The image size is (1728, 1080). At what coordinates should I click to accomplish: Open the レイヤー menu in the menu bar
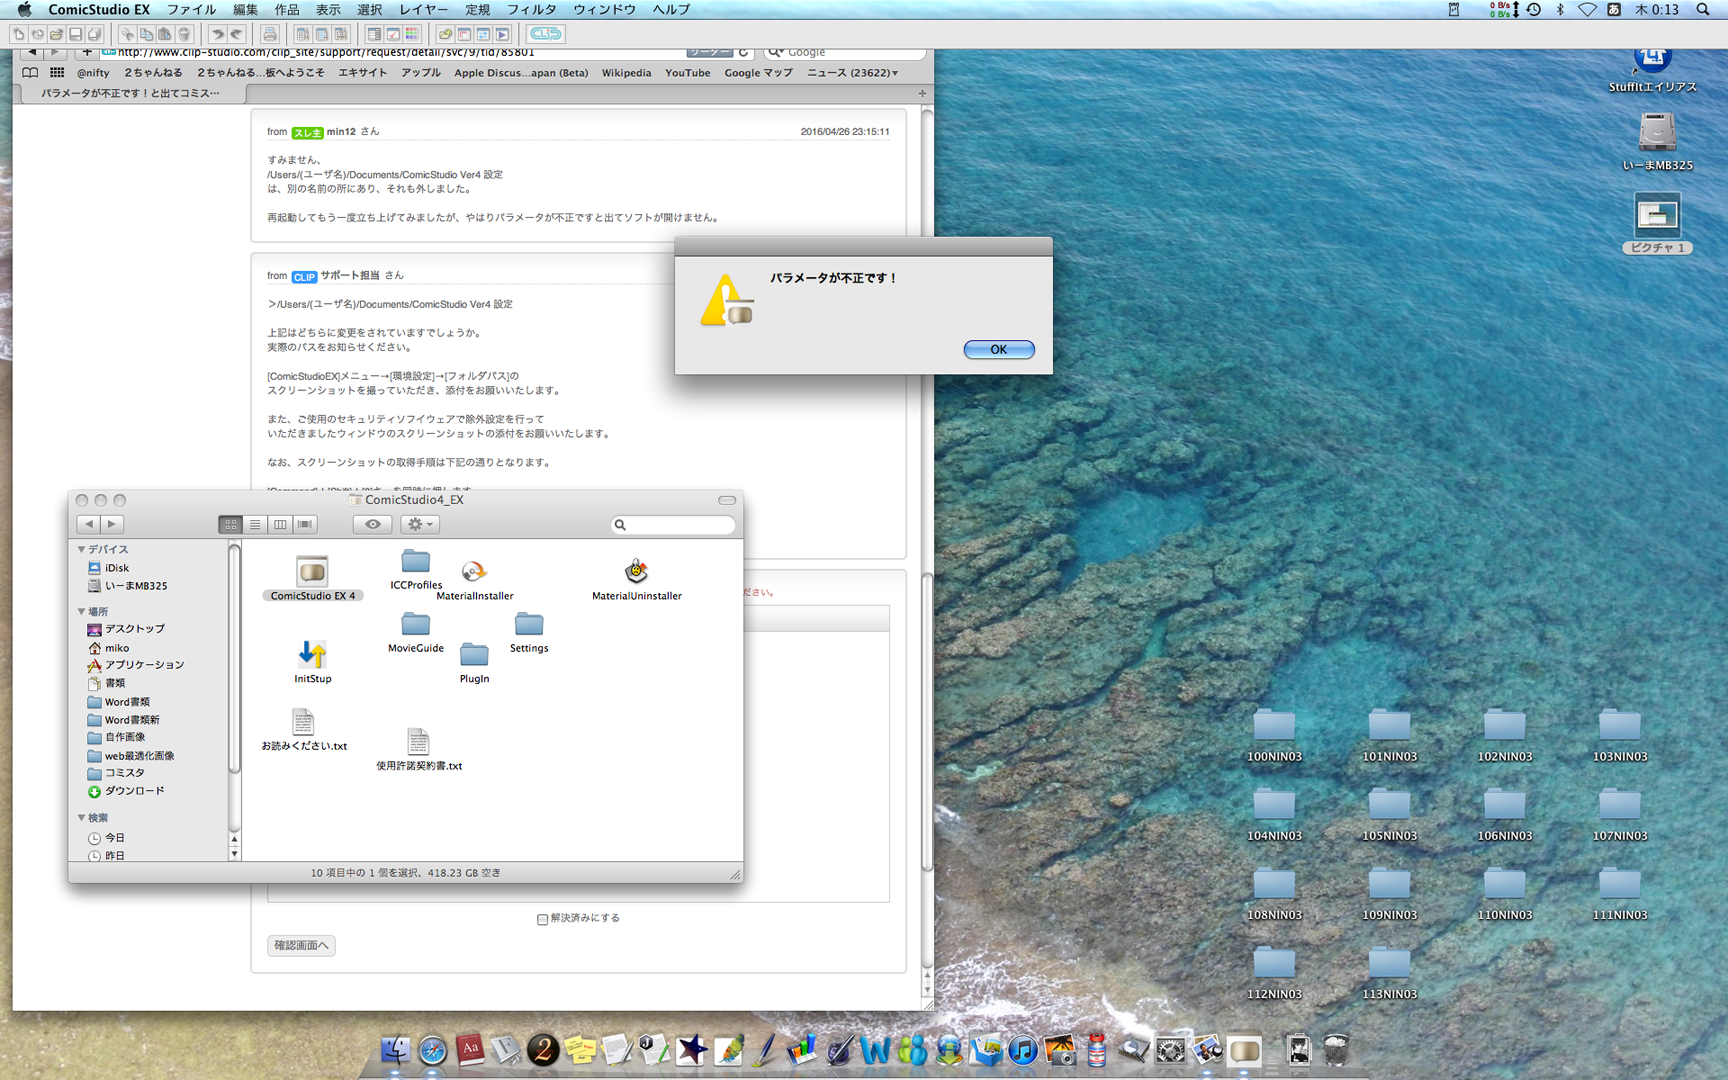point(424,10)
